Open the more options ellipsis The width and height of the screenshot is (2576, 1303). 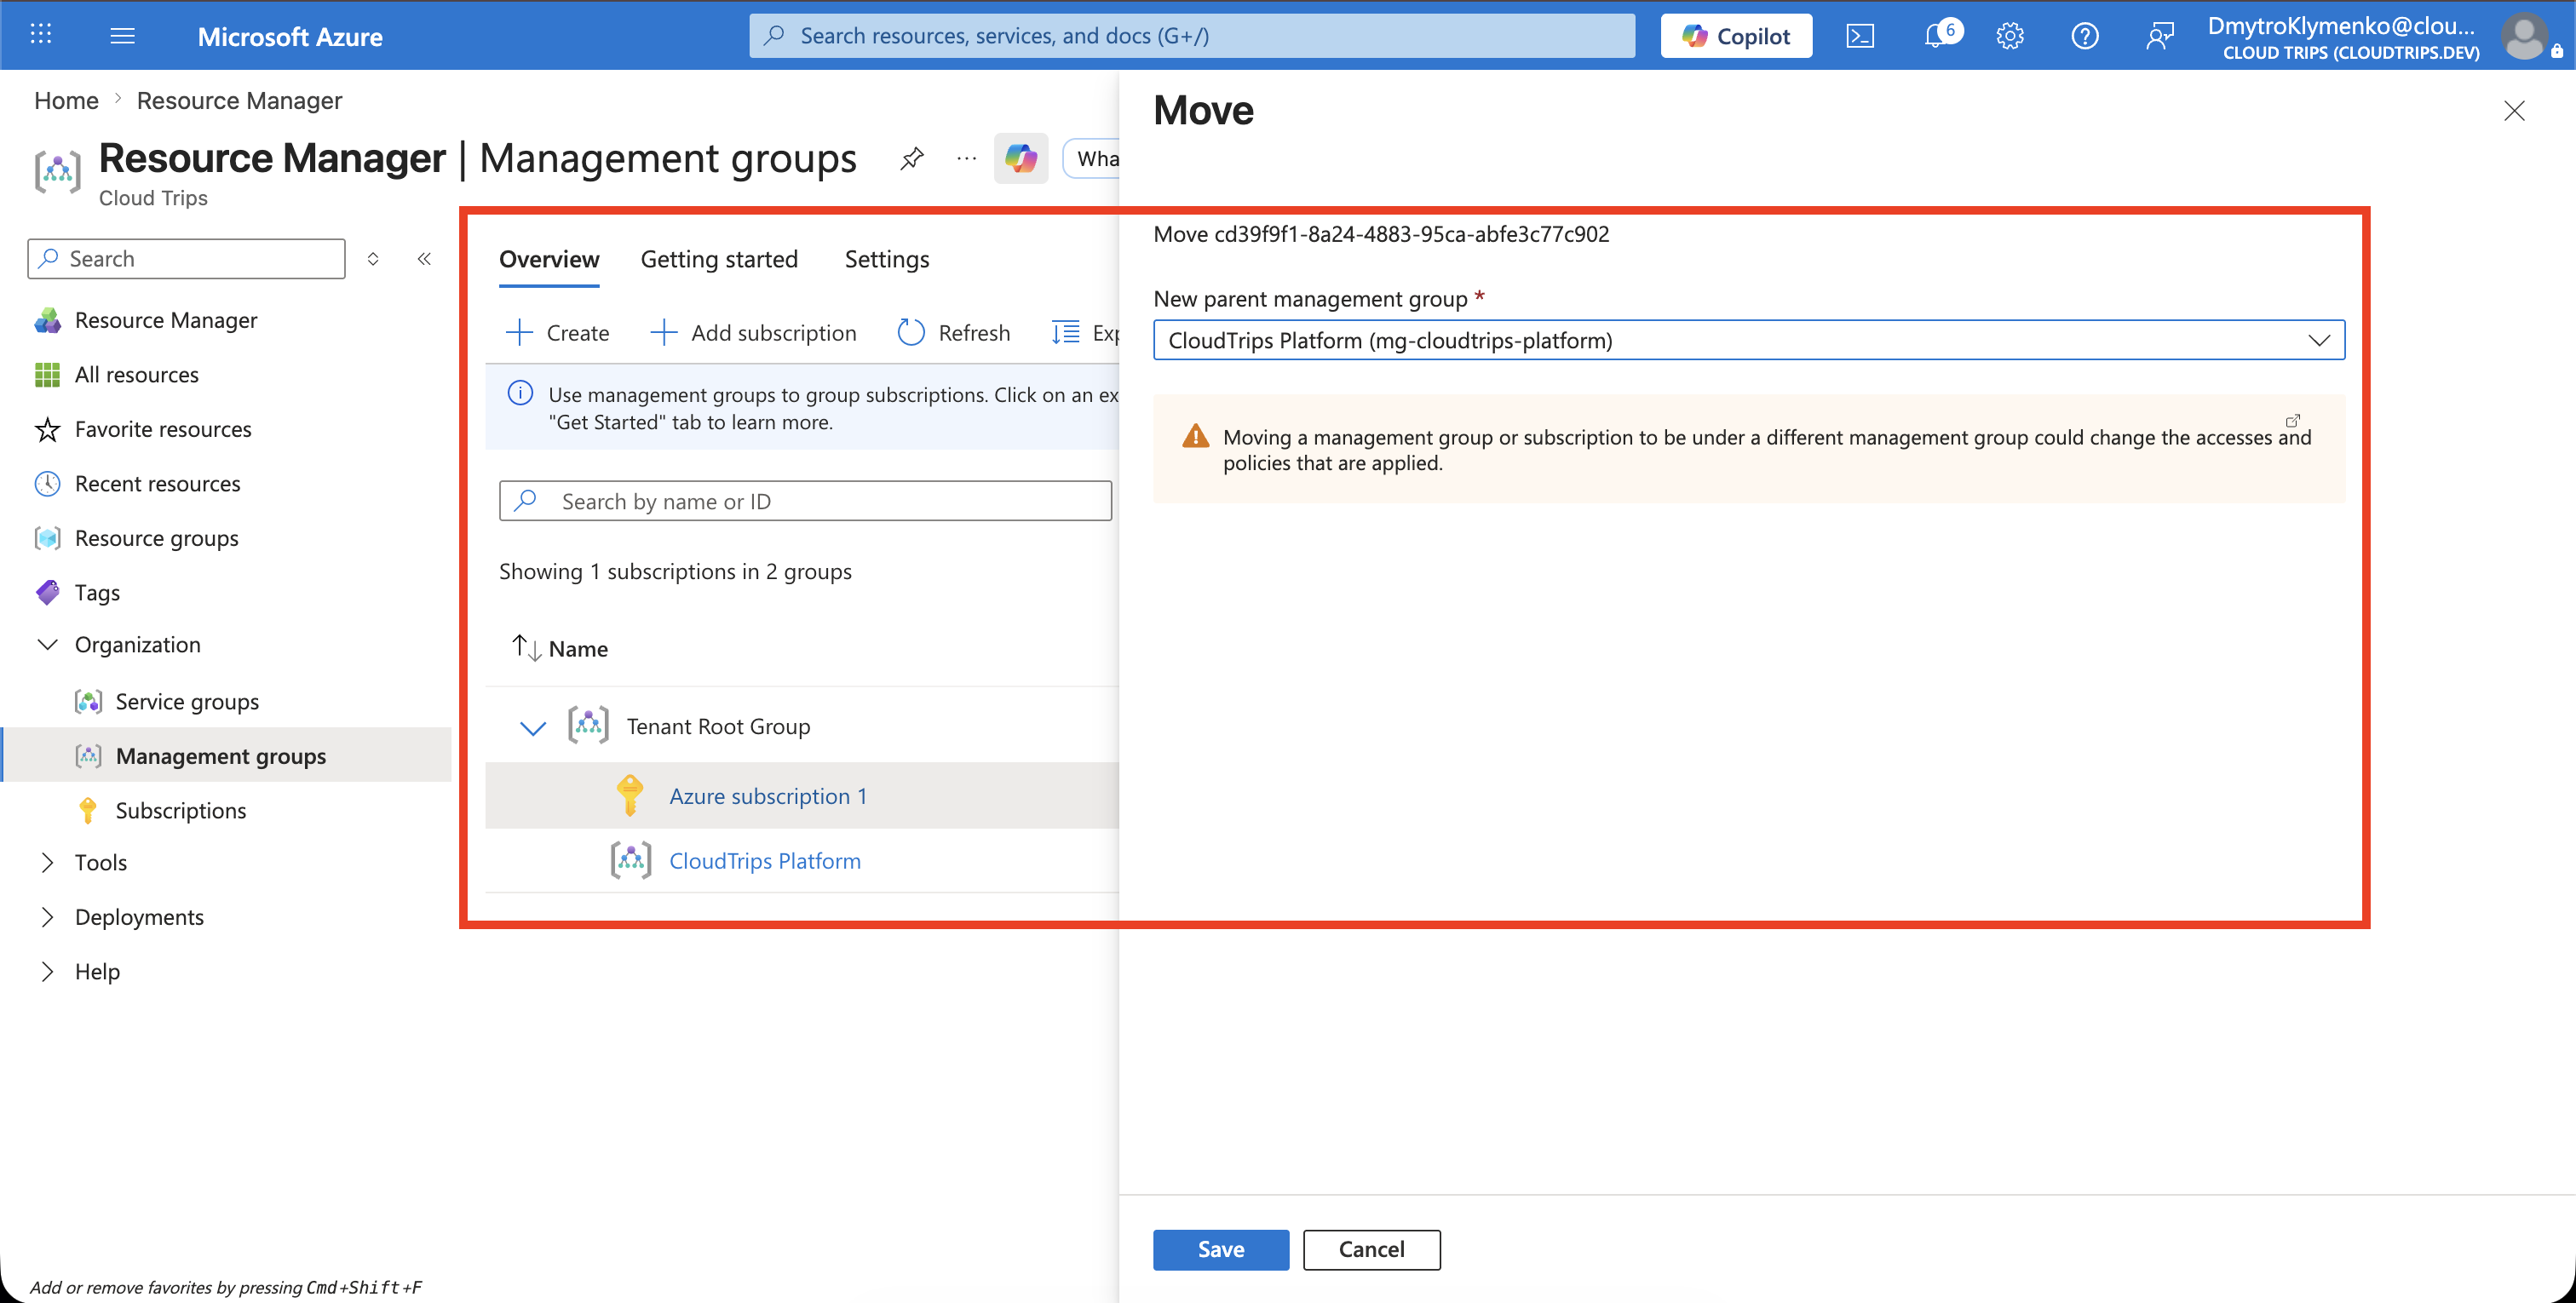pyautogui.click(x=966, y=158)
